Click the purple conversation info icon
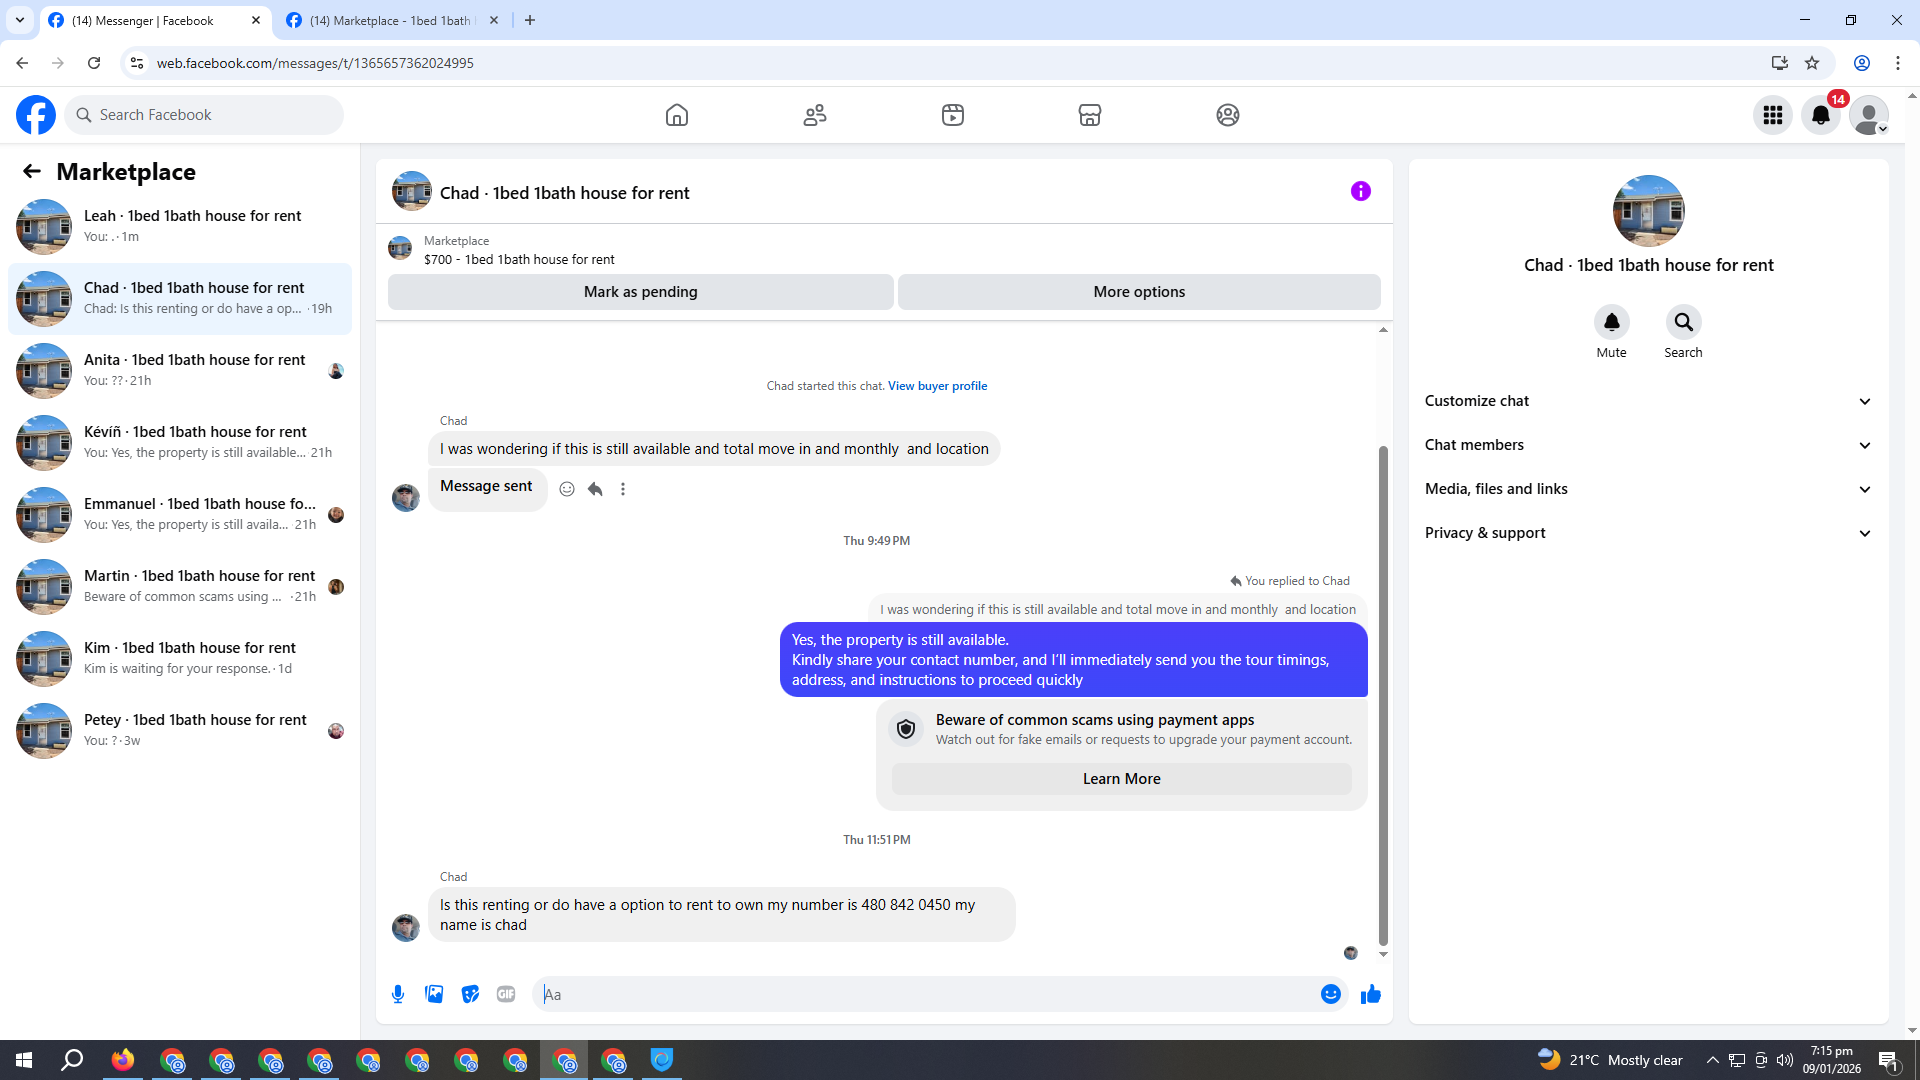 pyautogui.click(x=1360, y=191)
